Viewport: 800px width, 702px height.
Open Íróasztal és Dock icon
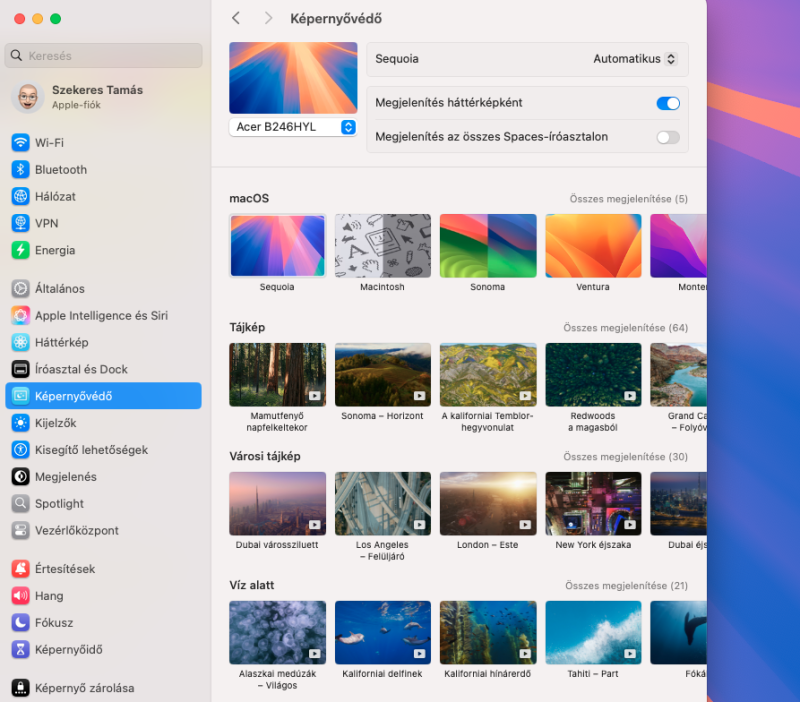click(20, 369)
